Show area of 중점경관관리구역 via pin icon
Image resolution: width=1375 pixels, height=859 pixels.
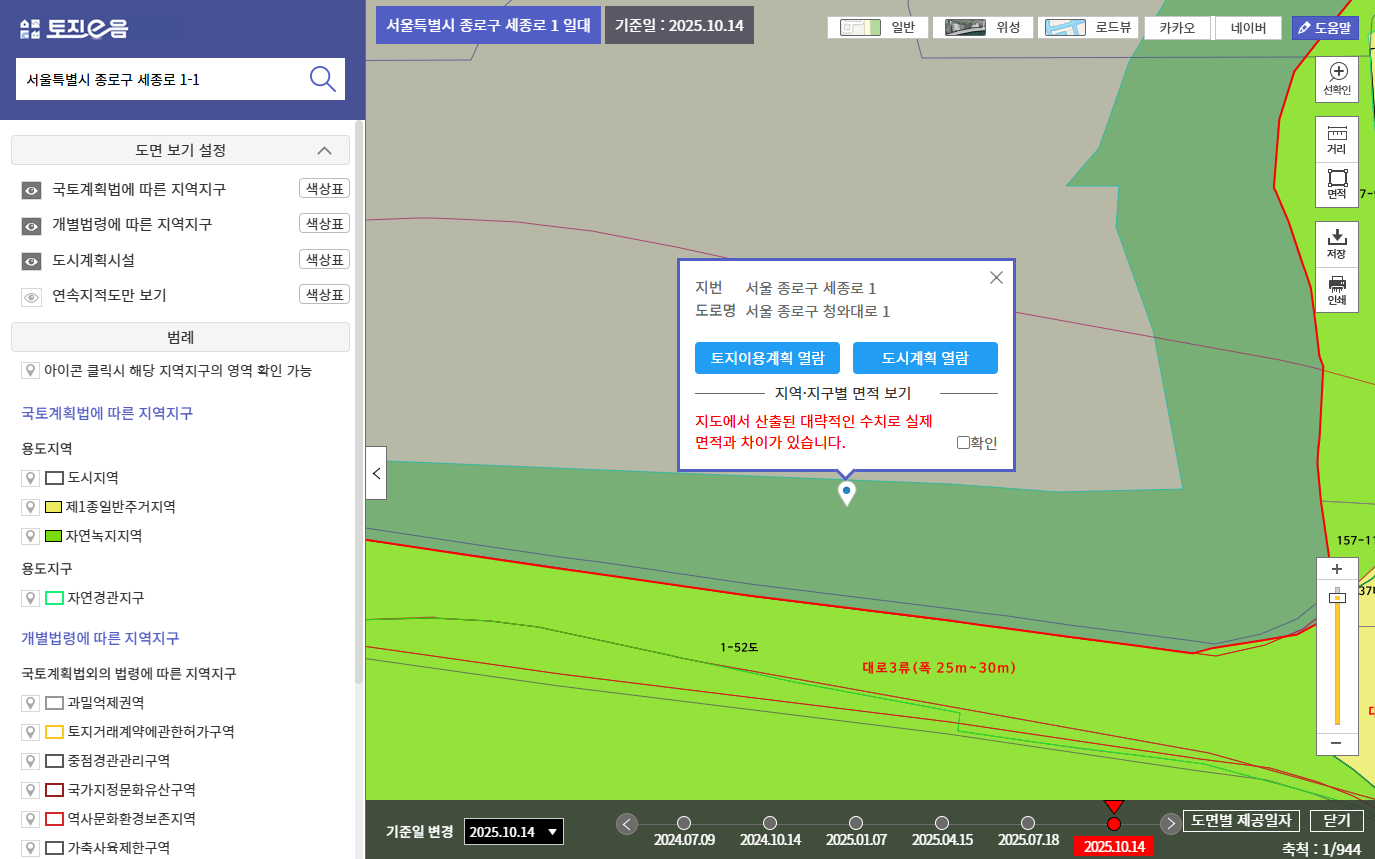(x=31, y=761)
